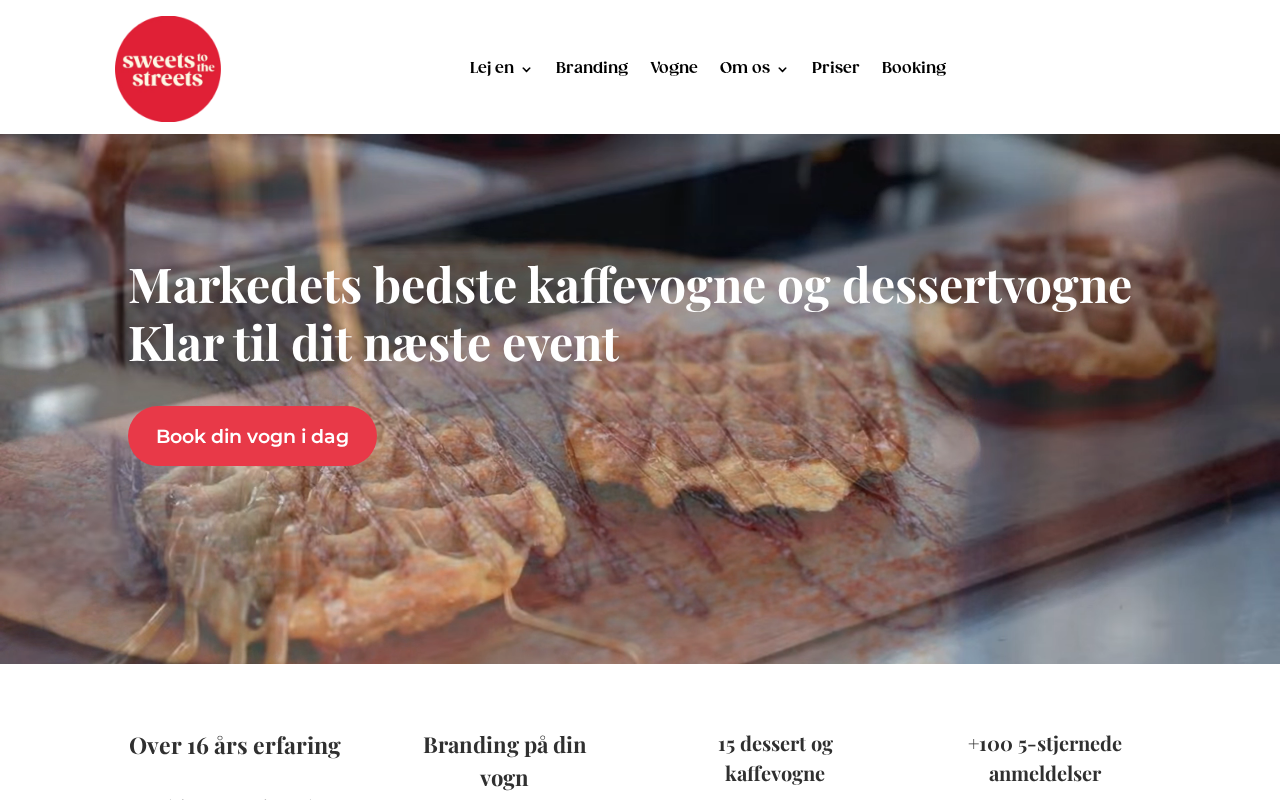Select the Over 16 års erfaring heading
This screenshot has width=1280, height=800.
(x=235, y=745)
